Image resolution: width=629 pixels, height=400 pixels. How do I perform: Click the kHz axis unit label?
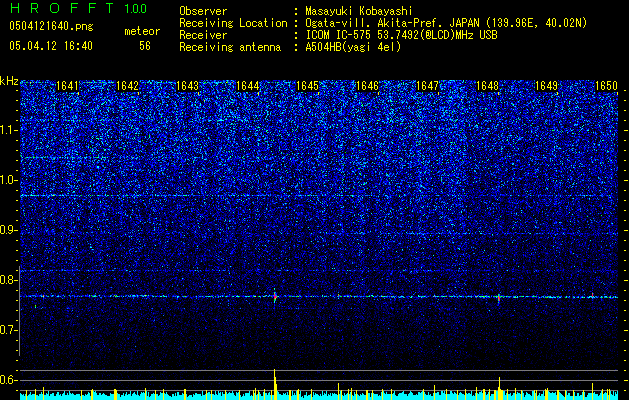(x=9, y=81)
